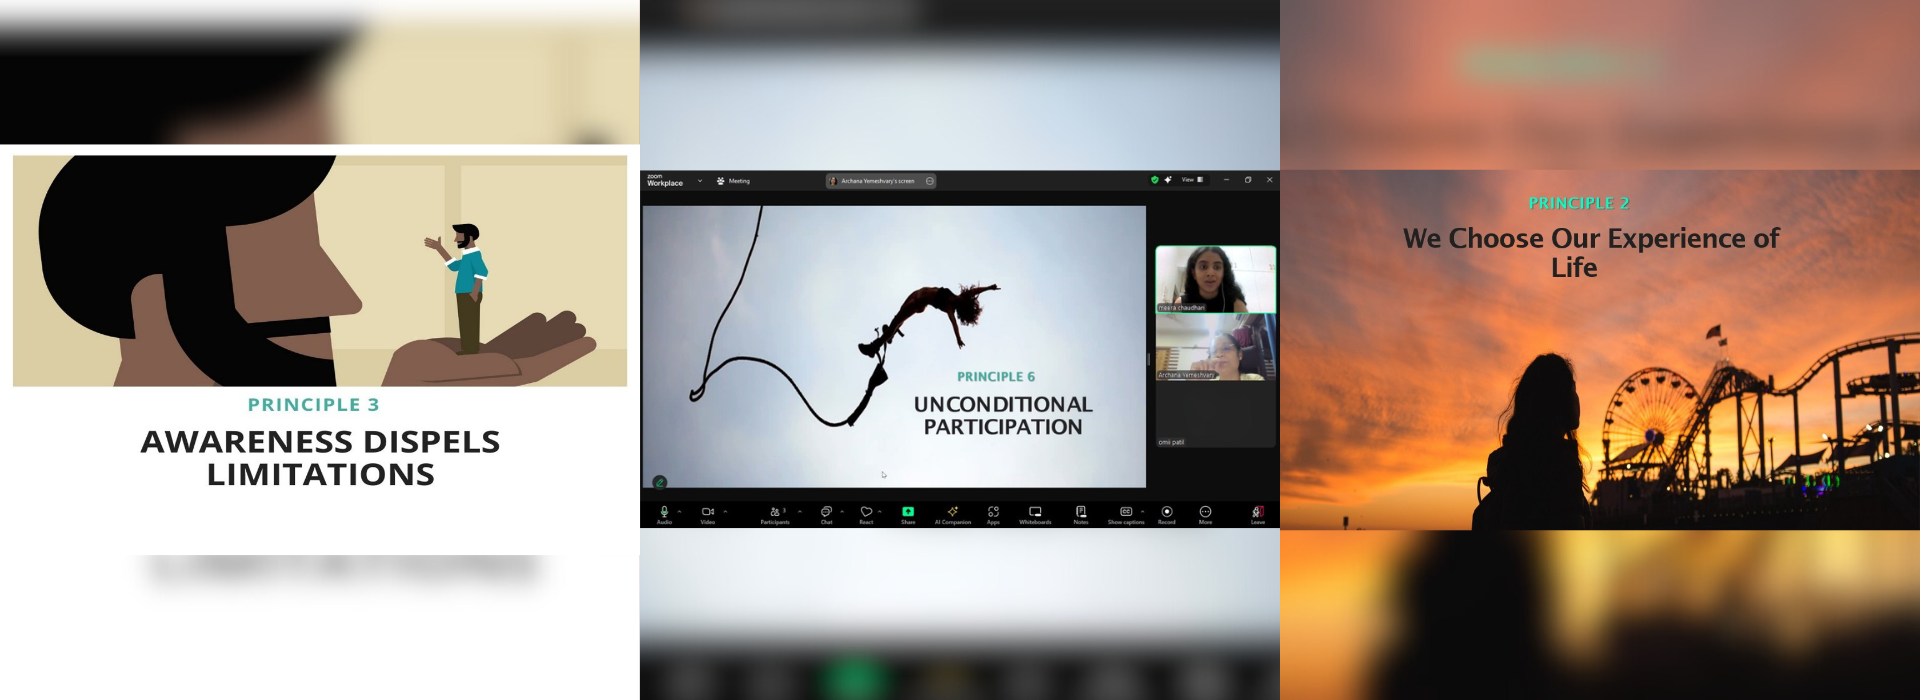This screenshot has height=700, width=1920.
Task: Select Archana Yemeshvary's video thumbnail
Action: point(1216,347)
